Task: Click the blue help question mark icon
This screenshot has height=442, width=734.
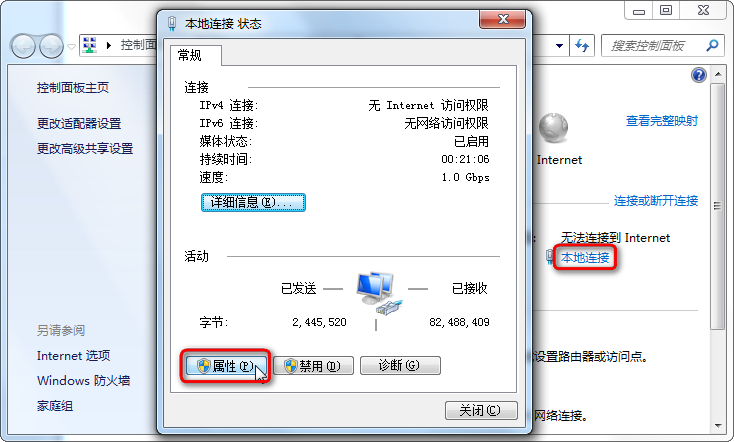Action: coord(698,75)
